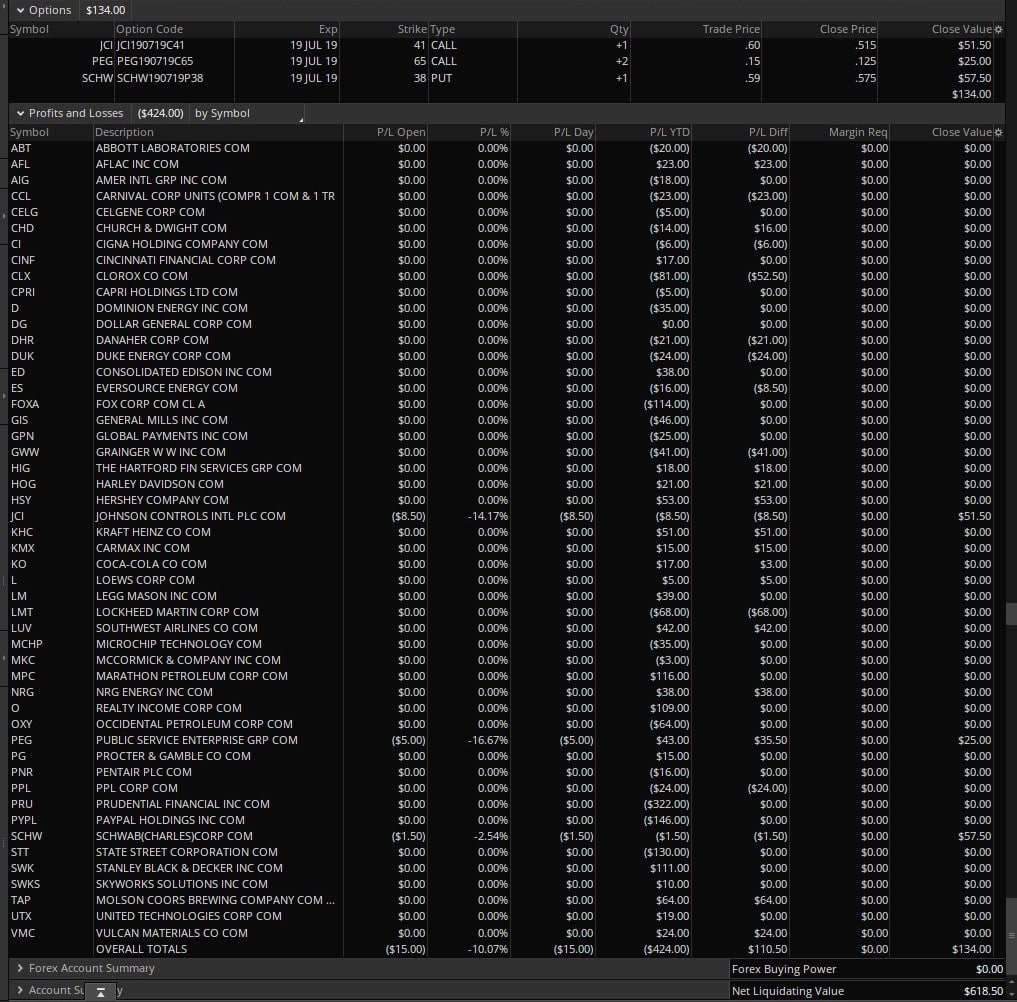The height and width of the screenshot is (1002, 1017).
Task: Select the JCI190719C41 option row
Action: 501,45
